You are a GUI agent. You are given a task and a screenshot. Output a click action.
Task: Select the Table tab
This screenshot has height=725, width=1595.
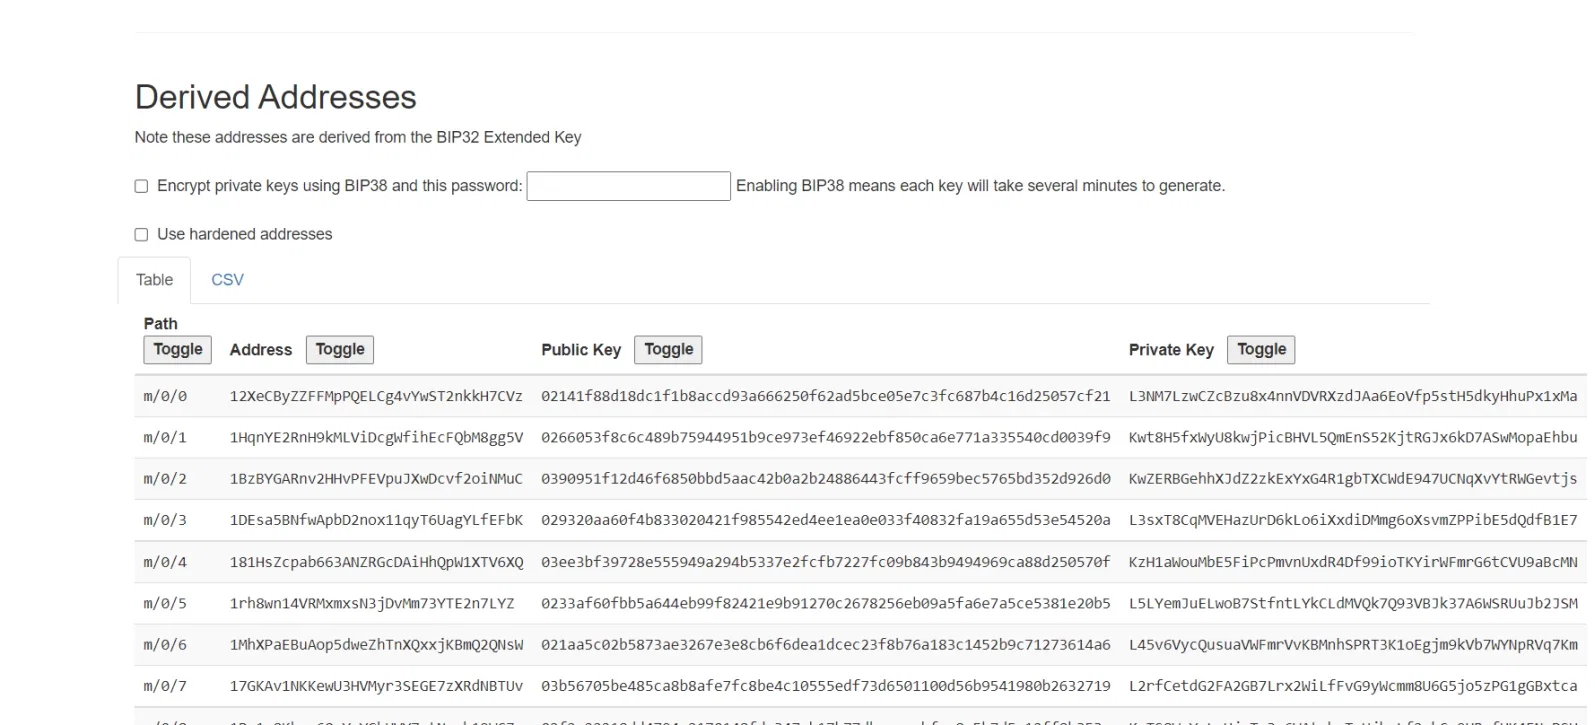pos(154,280)
